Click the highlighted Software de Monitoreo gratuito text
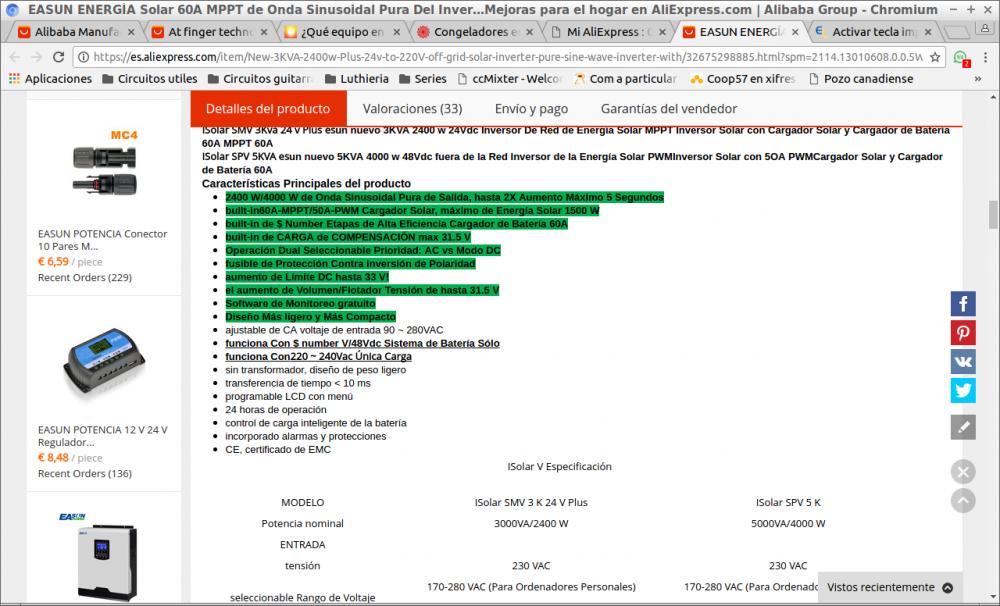 pyautogui.click(x=300, y=304)
